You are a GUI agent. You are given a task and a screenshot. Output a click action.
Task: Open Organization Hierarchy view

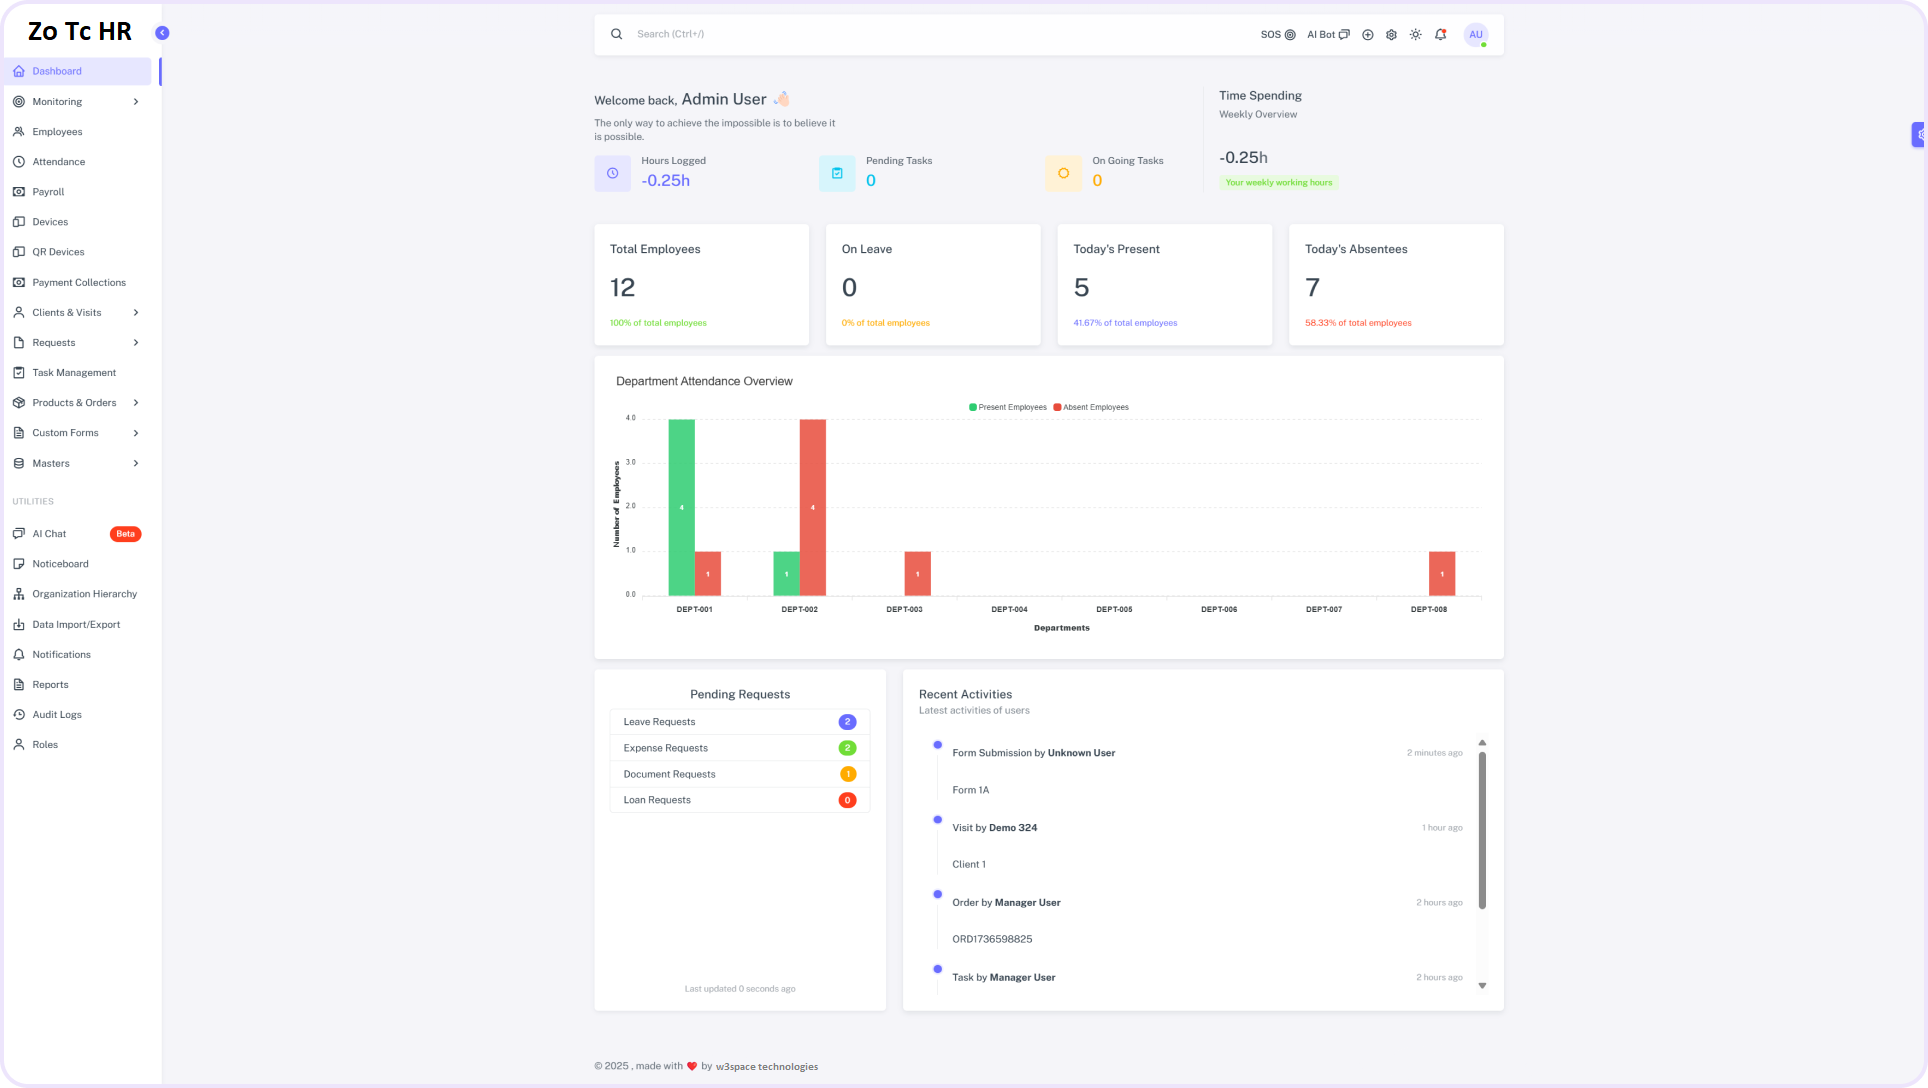coord(83,593)
